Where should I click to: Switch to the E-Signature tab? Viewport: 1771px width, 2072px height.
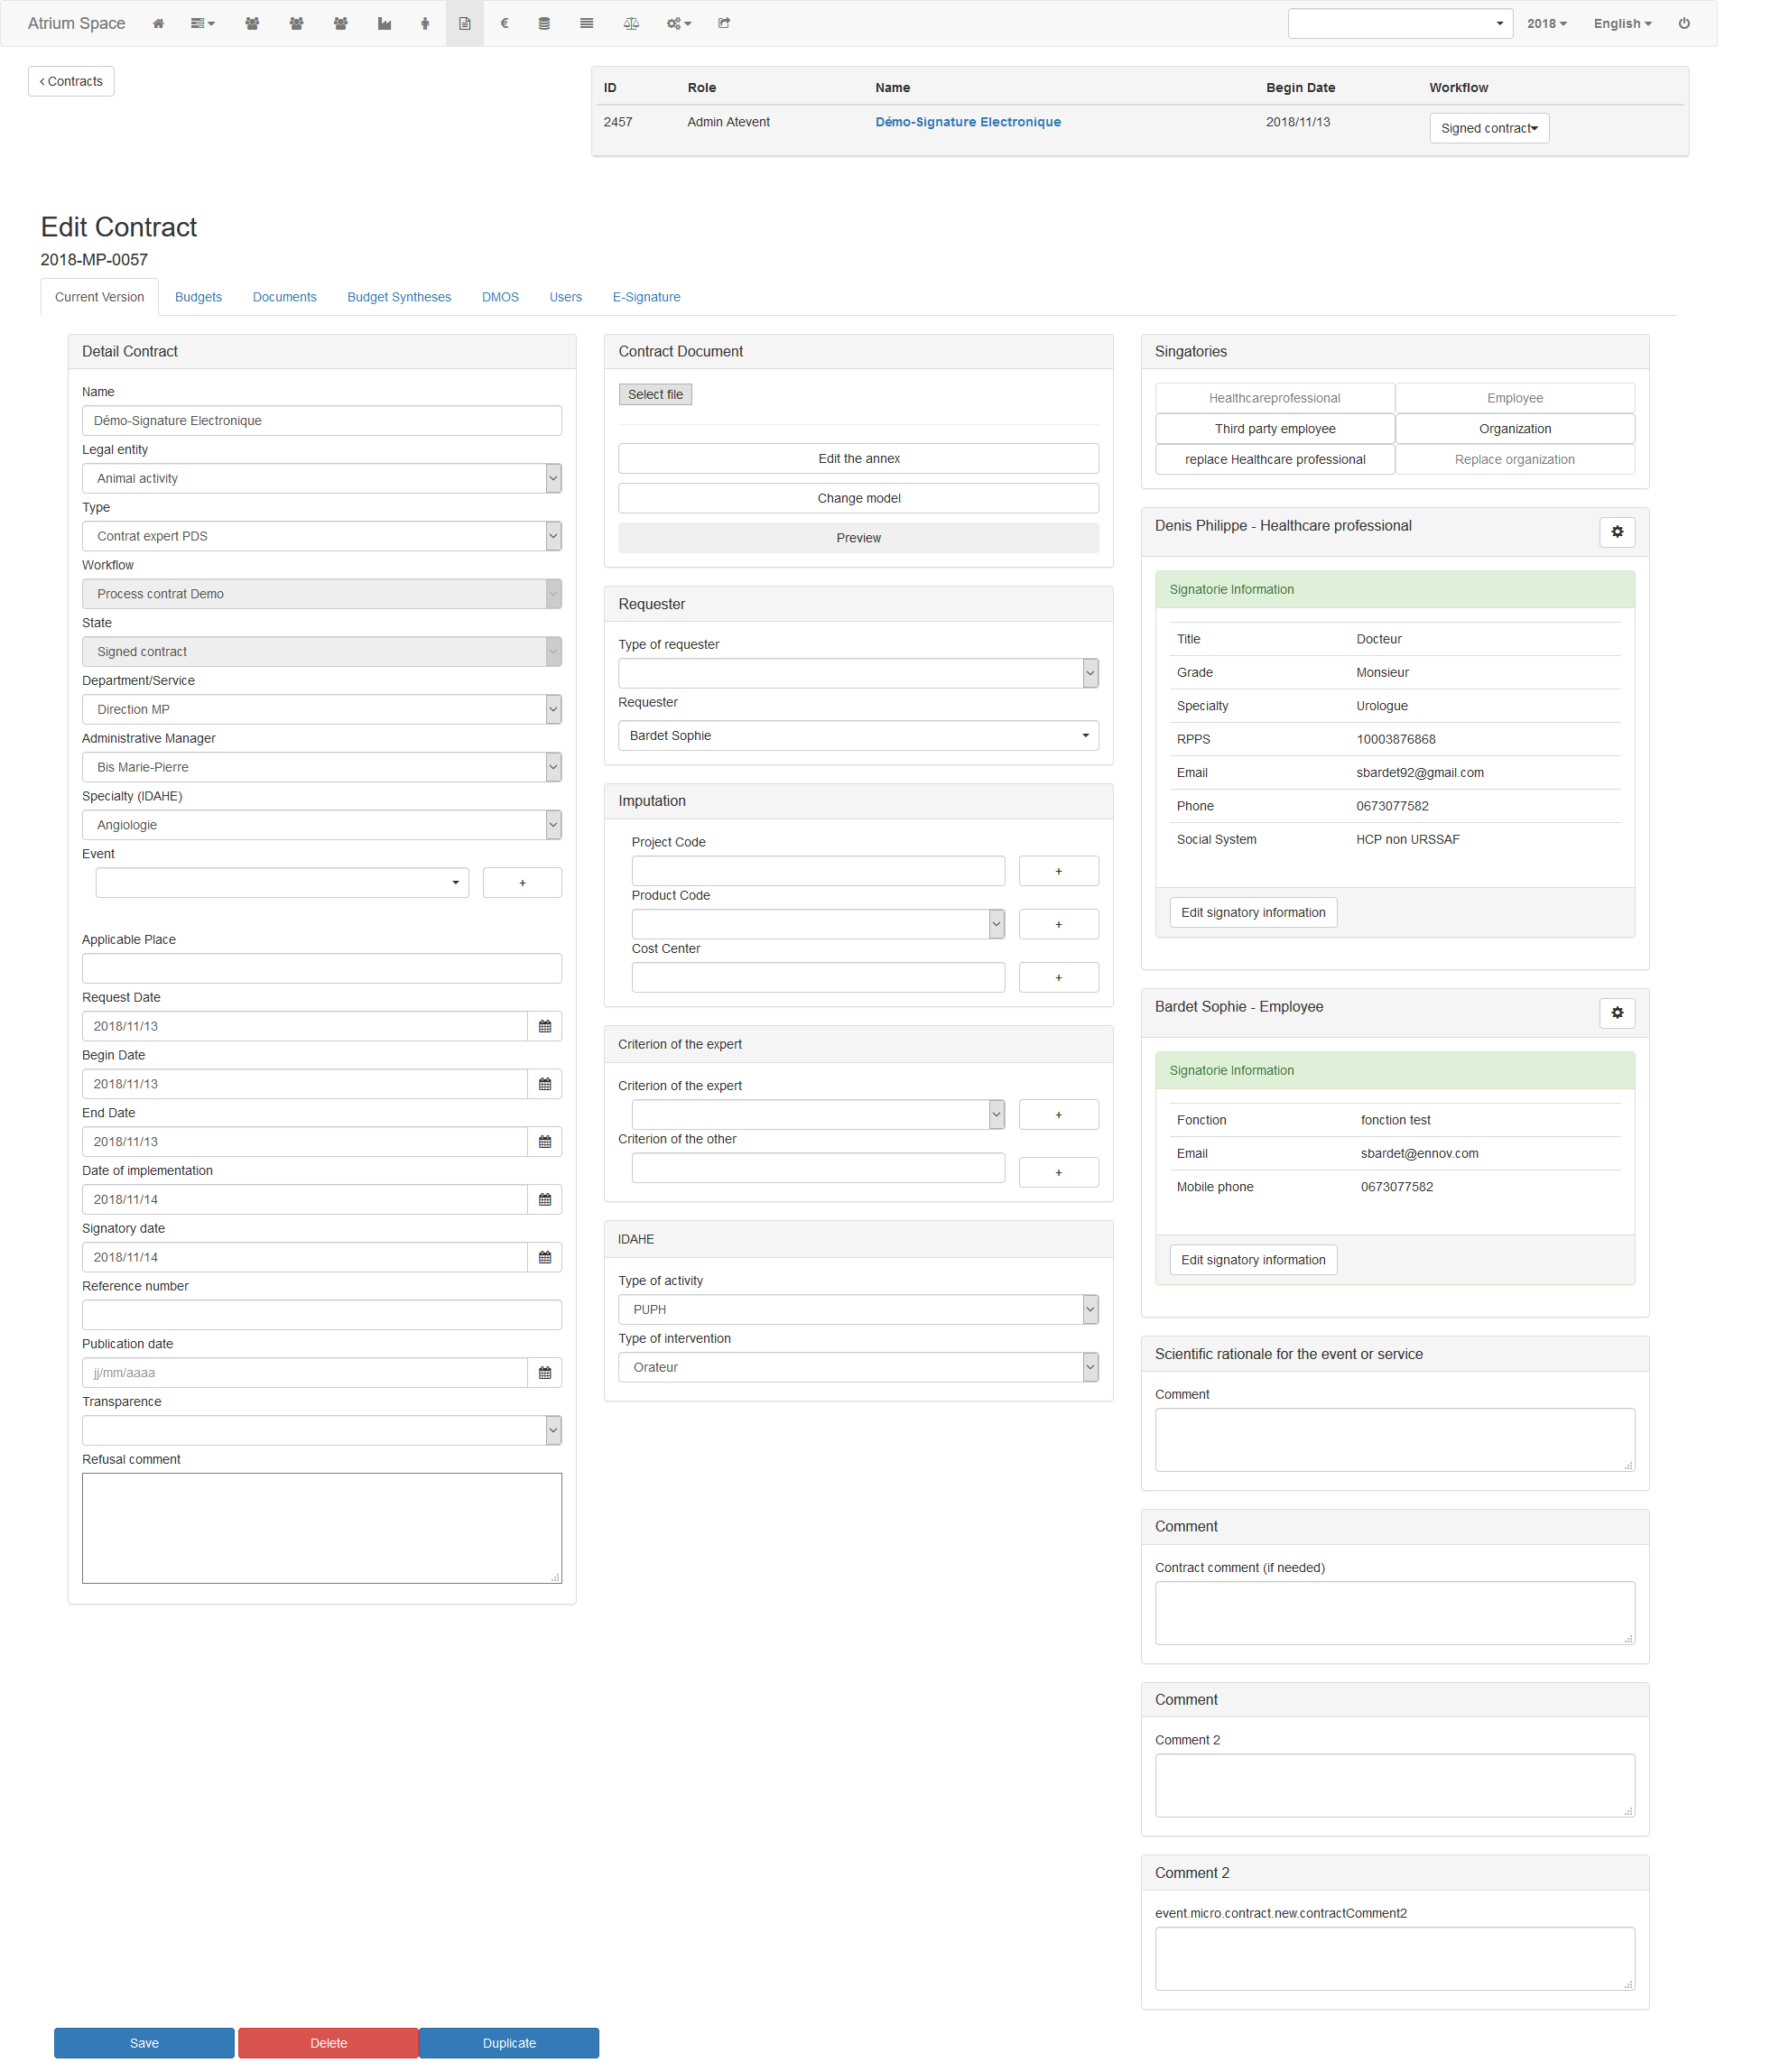click(x=646, y=297)
